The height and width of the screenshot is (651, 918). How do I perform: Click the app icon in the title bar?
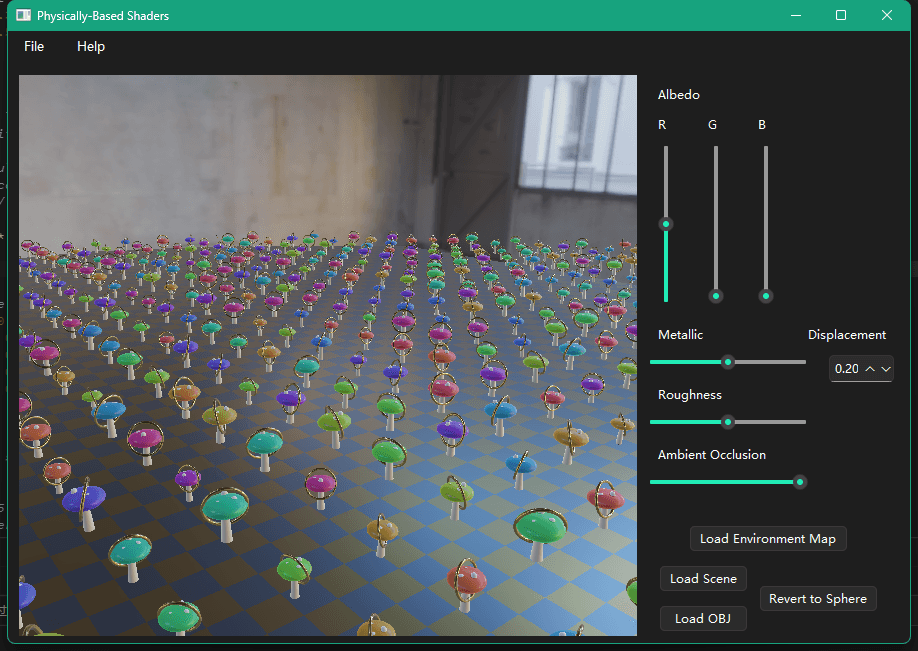23,15
